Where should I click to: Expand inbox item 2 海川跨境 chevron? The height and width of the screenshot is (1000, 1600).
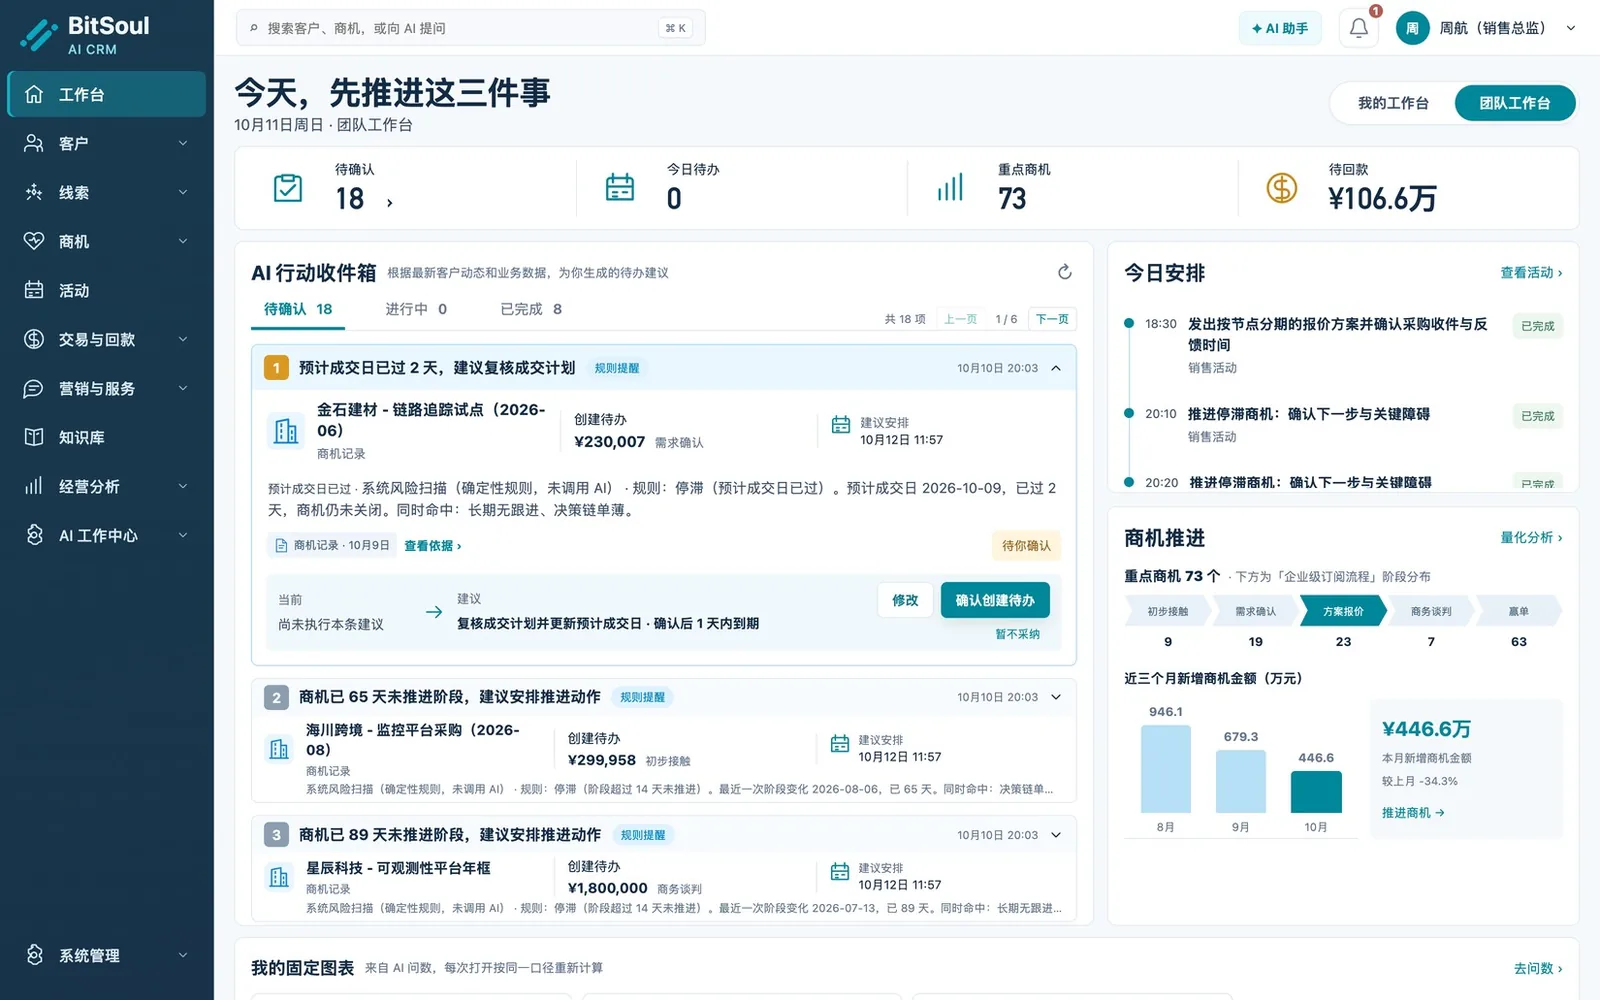click(1056, 697)
